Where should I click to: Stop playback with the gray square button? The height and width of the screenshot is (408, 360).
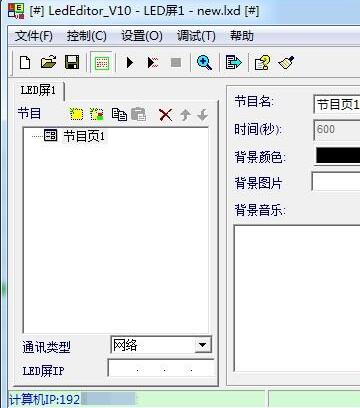pos(176,62)
